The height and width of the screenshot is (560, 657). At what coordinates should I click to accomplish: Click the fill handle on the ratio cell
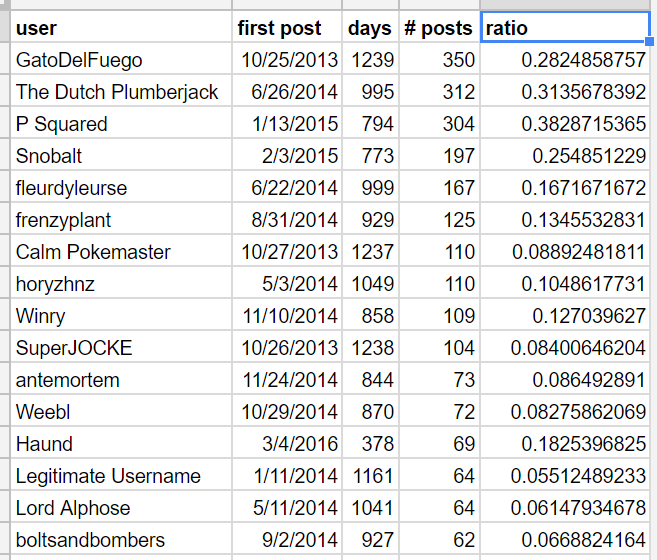click(650, 43)
